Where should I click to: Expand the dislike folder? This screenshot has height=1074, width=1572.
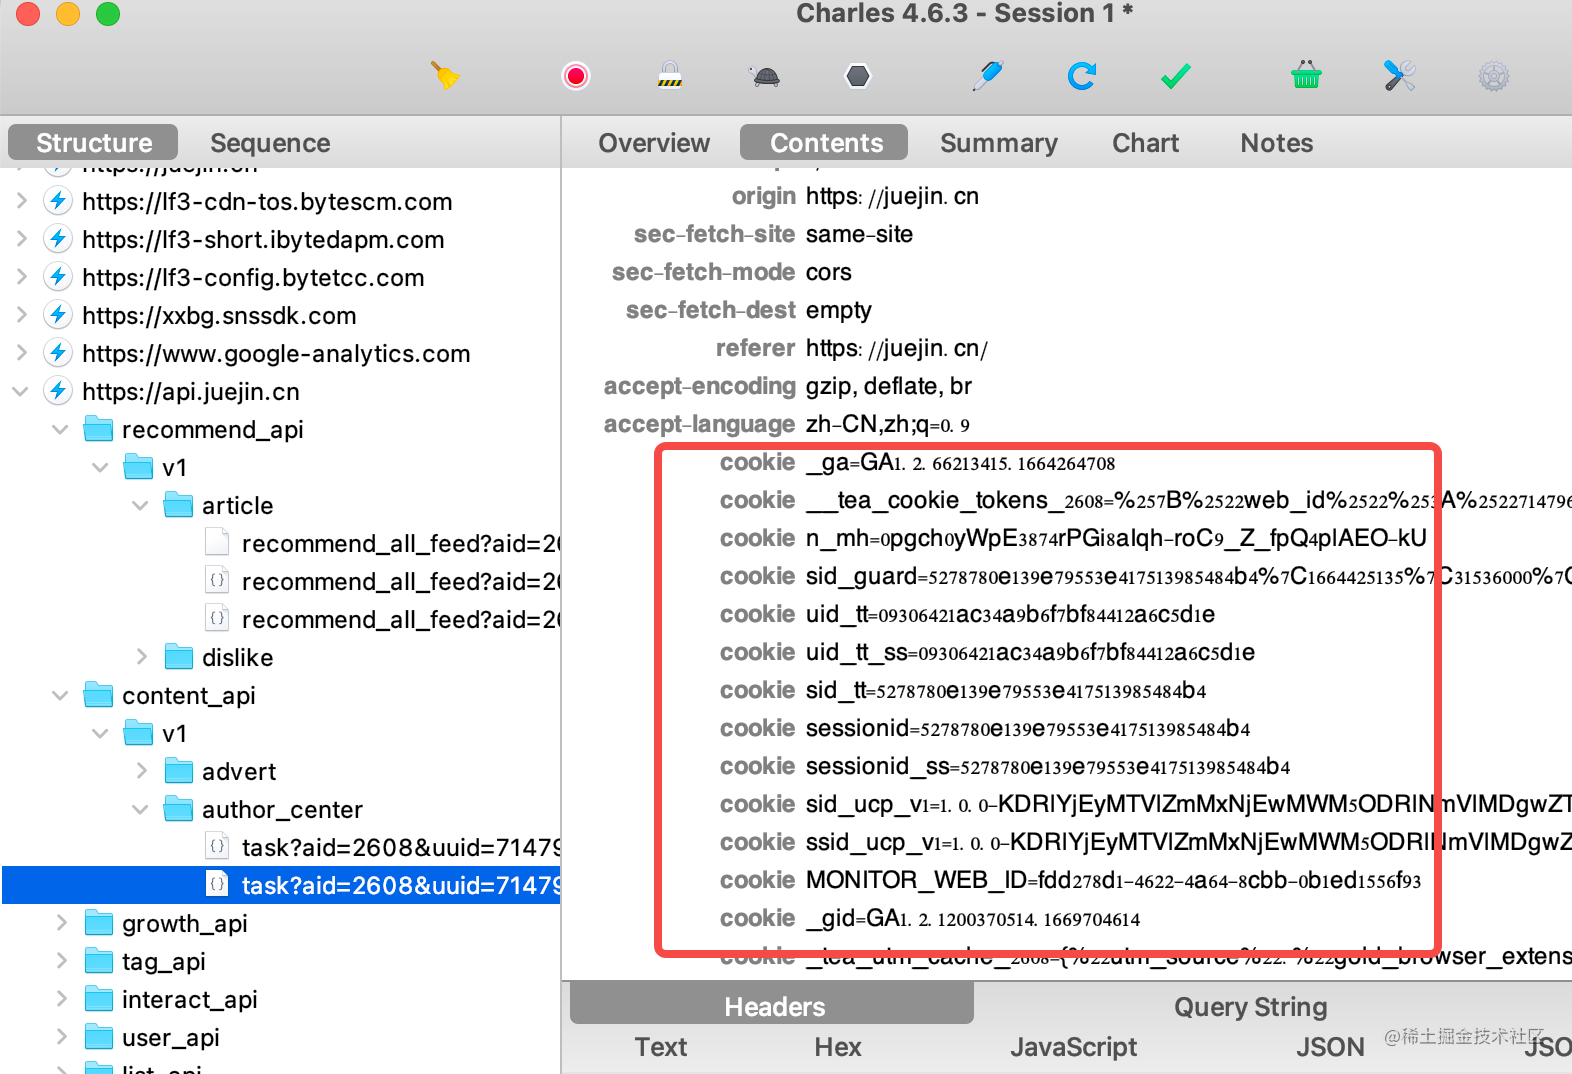pos(142,657)
